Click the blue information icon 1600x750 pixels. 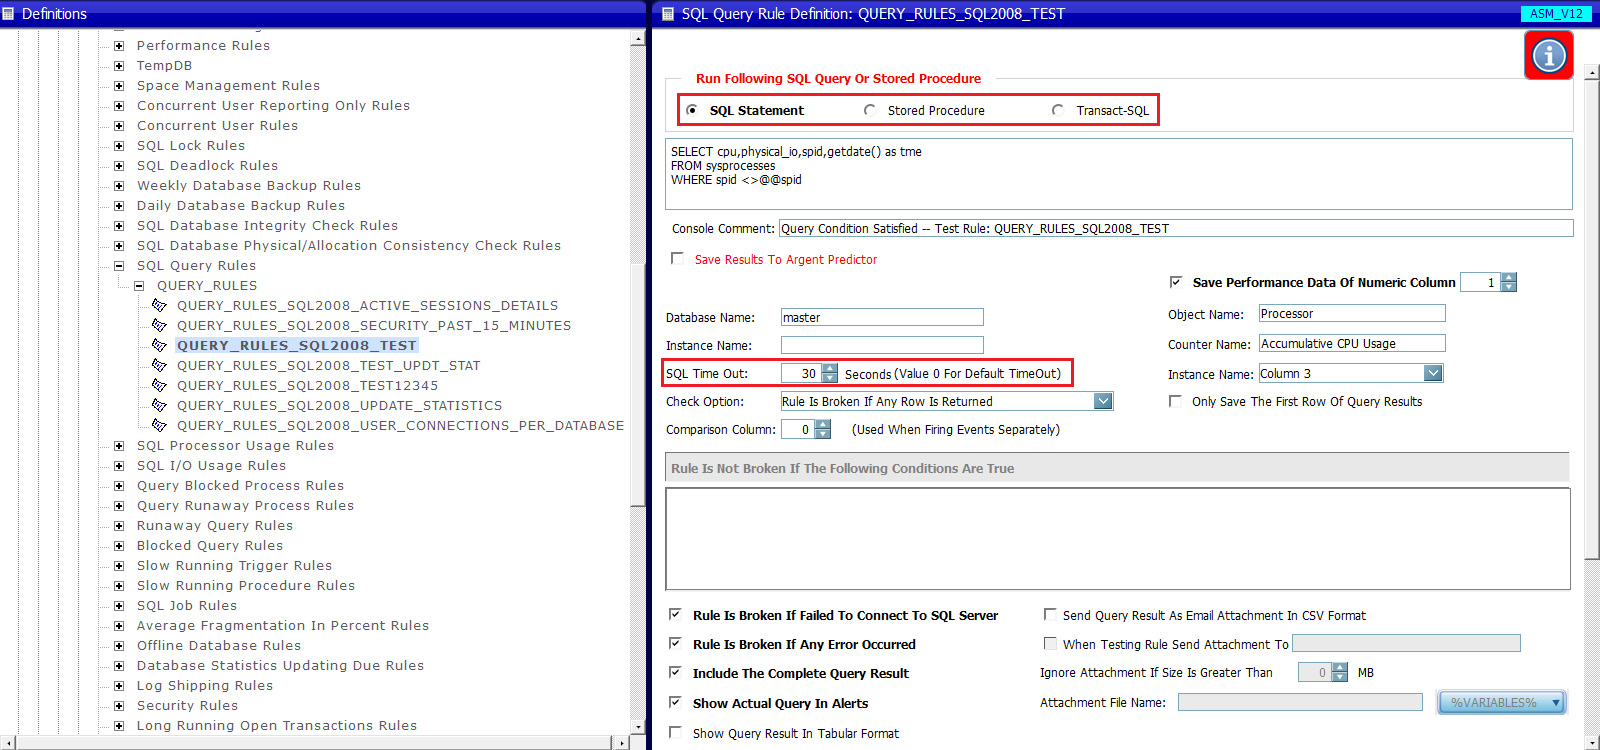(1548, 55)
